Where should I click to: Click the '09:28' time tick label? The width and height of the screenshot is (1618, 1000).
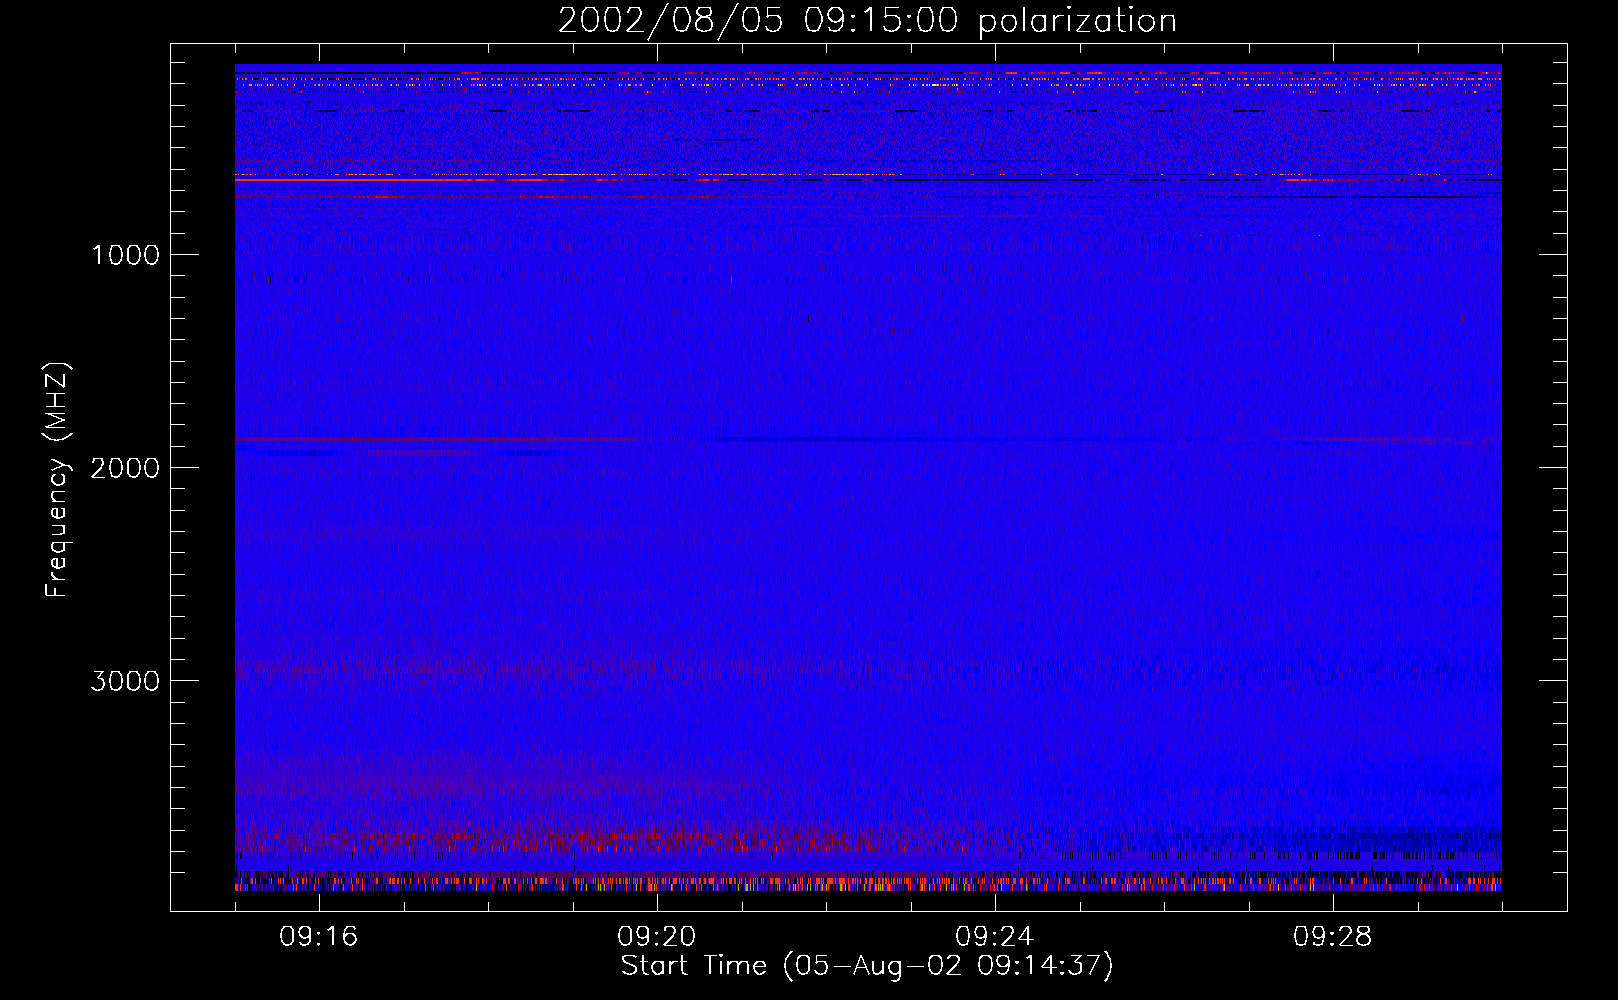(1332, 937)
